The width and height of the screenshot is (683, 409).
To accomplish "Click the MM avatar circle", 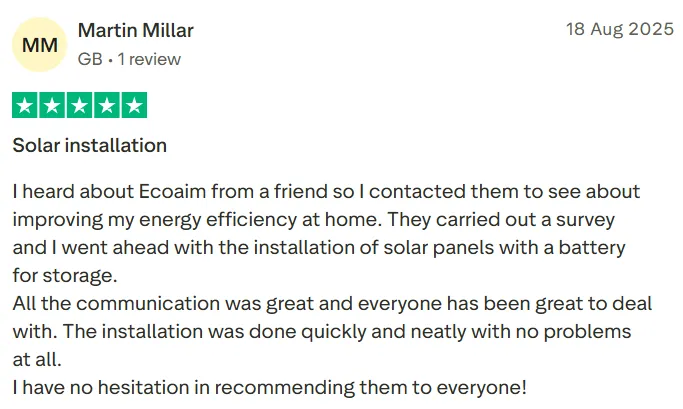I will [x=40, y=44].
